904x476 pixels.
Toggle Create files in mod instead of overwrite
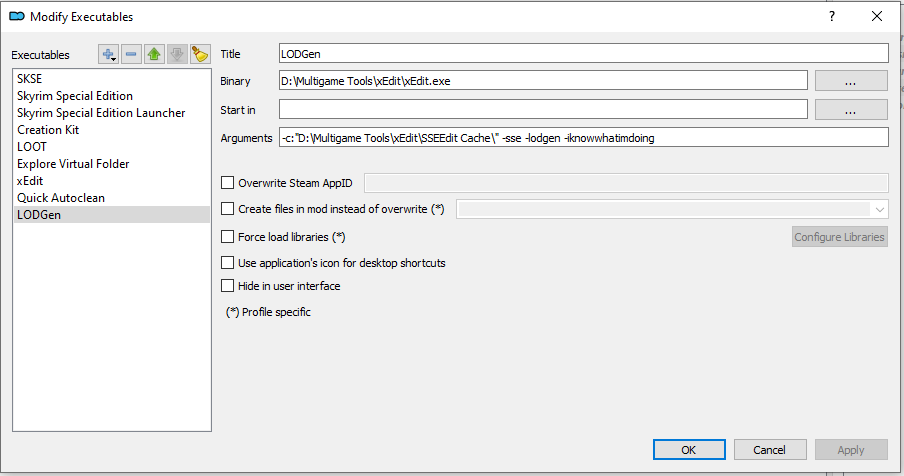coord(228,210)
